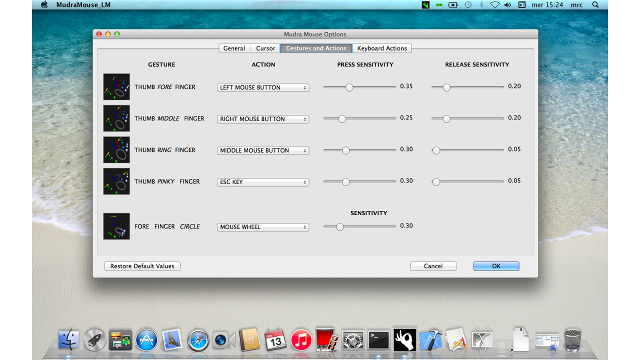Launch the App Store from dock
Screen dimensions: 640x360
pyautogui.click(x=146, y=340)
